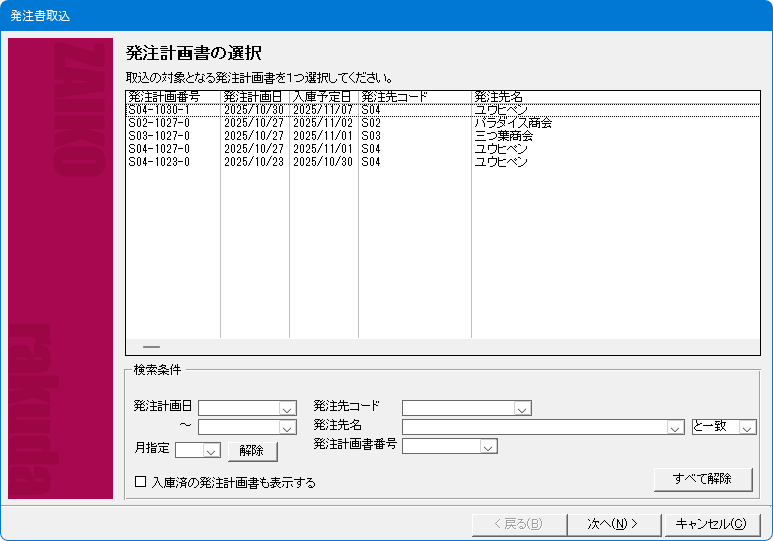773x541 pixels.
Task: Open the 発注計画日 start date dropdown
Action: tap(287, 408)
